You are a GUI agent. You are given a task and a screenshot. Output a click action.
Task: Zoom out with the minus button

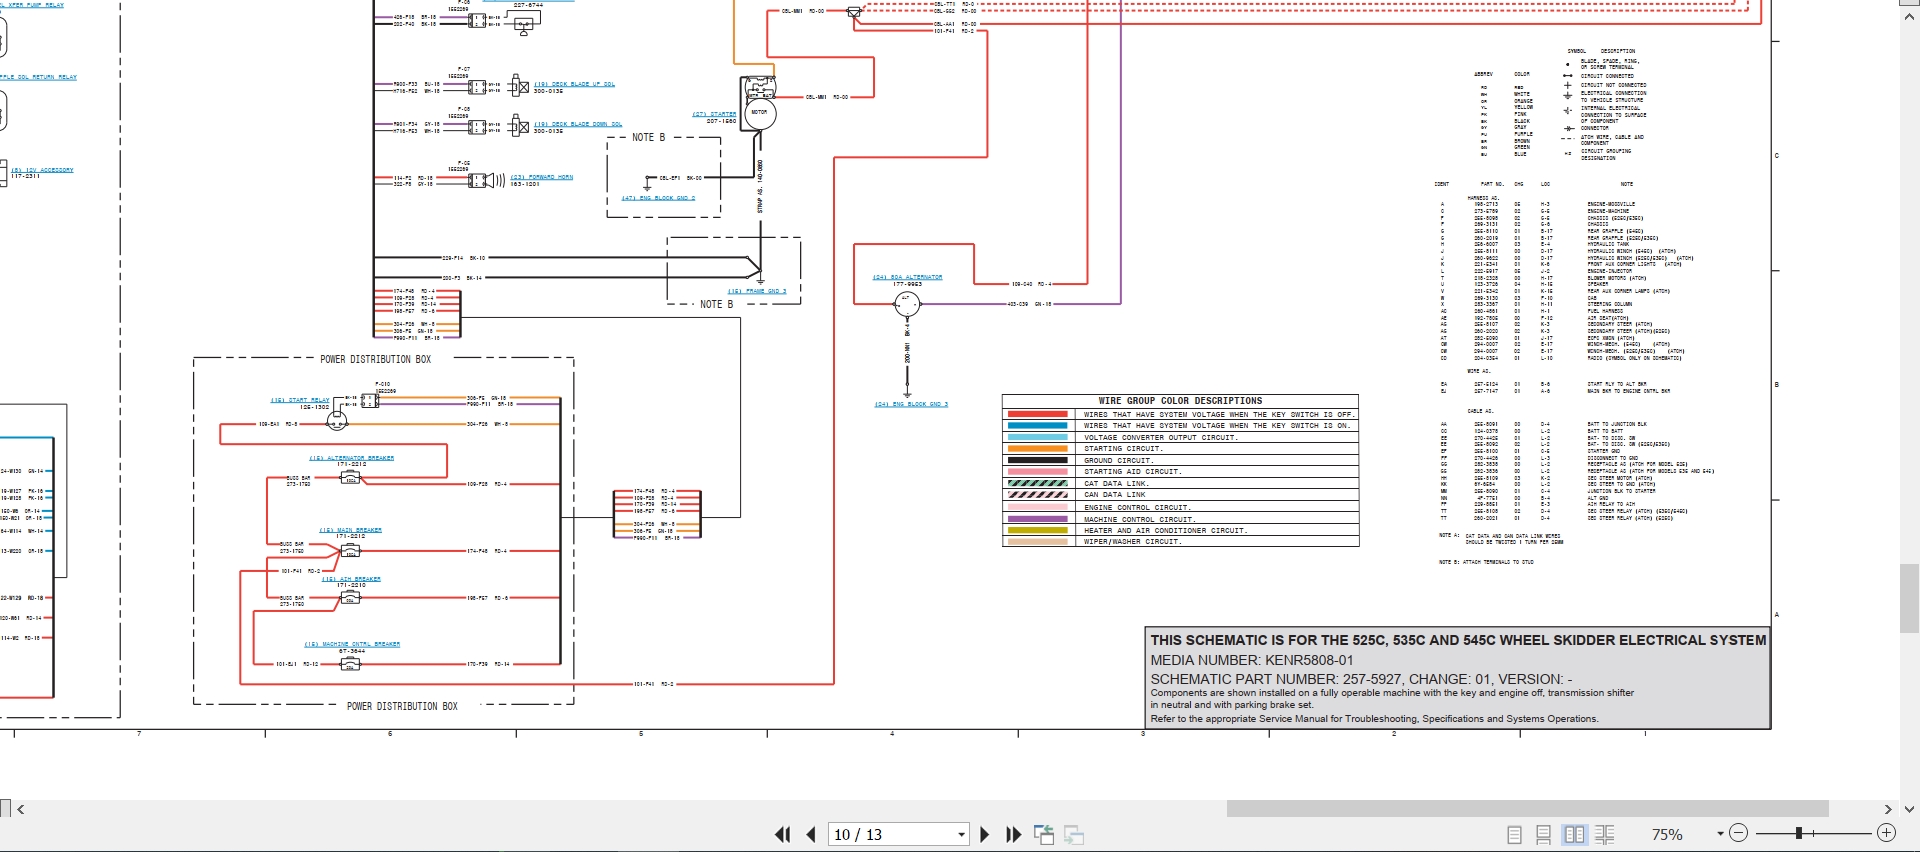[1739, 833]
